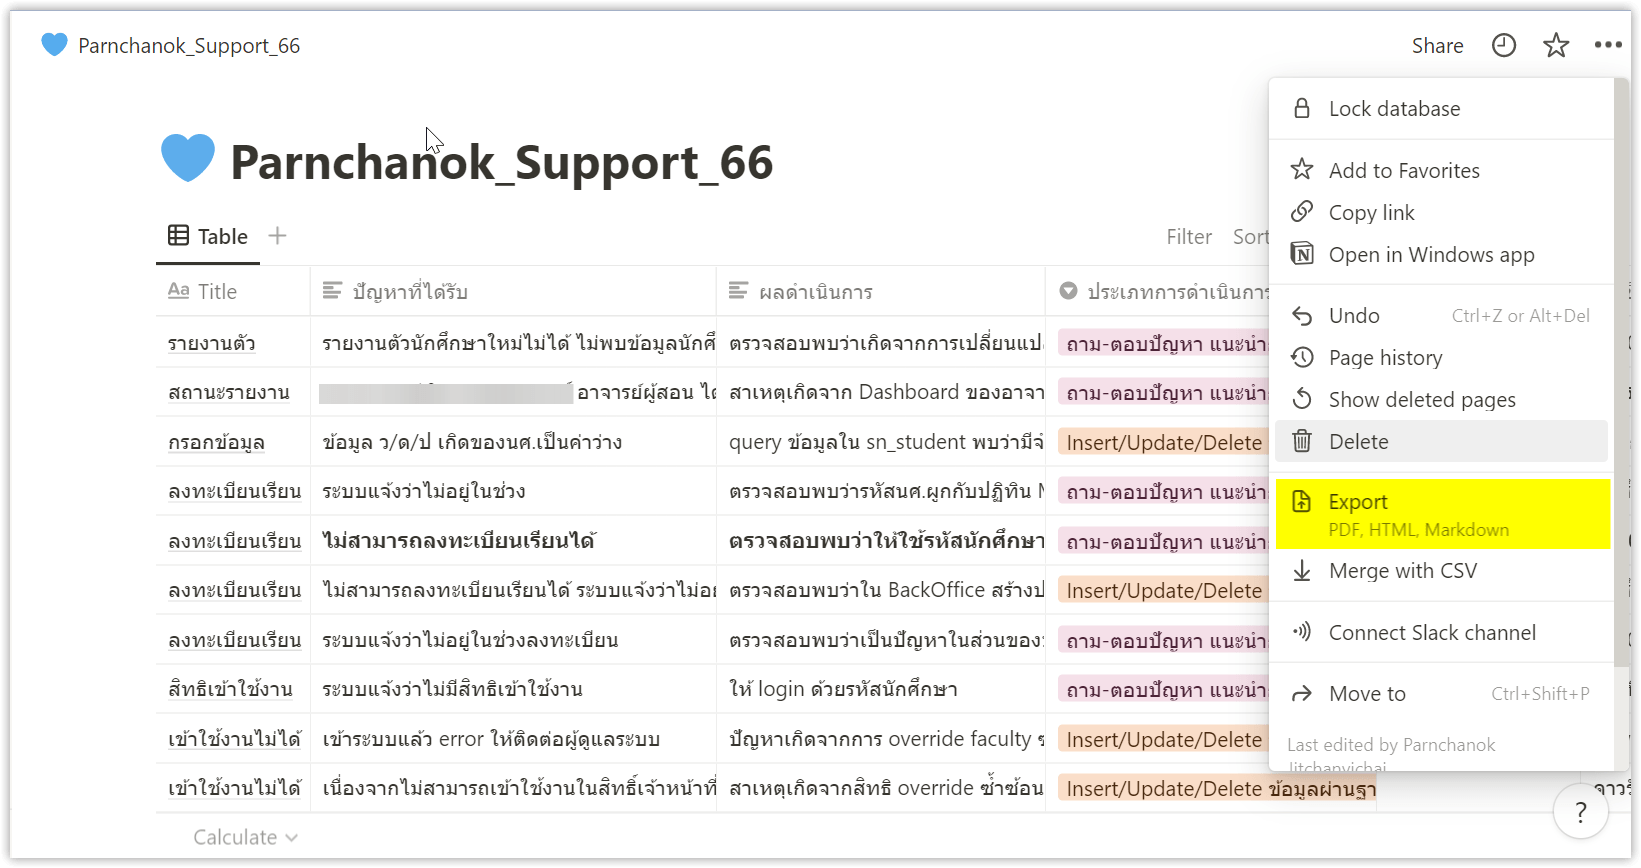Click the lock icon for Lock database

1302,108
